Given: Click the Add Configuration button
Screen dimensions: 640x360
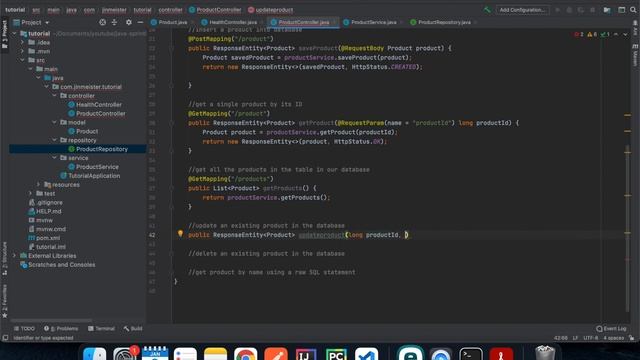Looking at the screenshot, I should coord(522,10).
